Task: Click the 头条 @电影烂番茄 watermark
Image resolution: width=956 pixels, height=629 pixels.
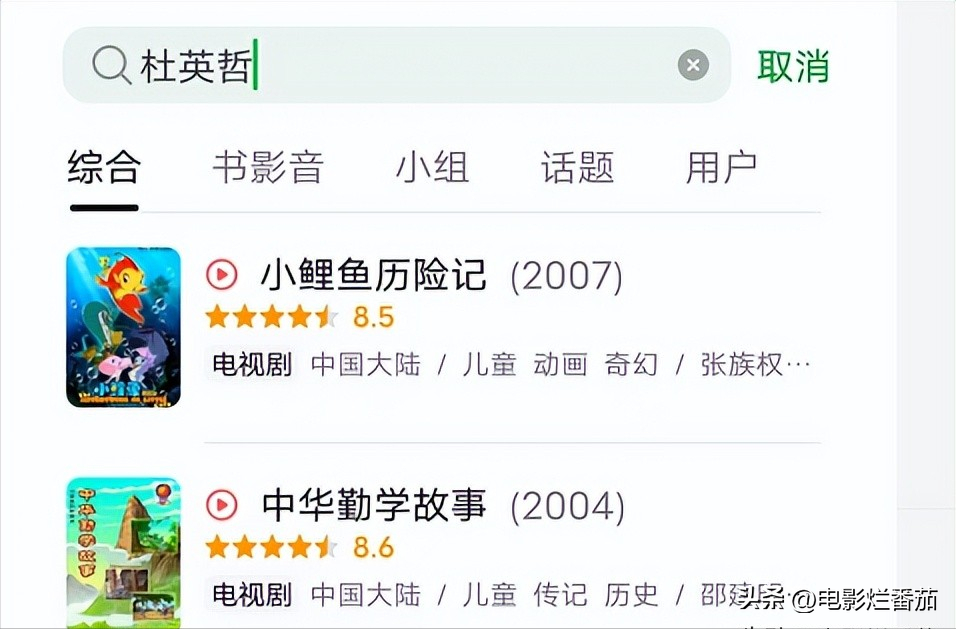Action: coord(838,600)
